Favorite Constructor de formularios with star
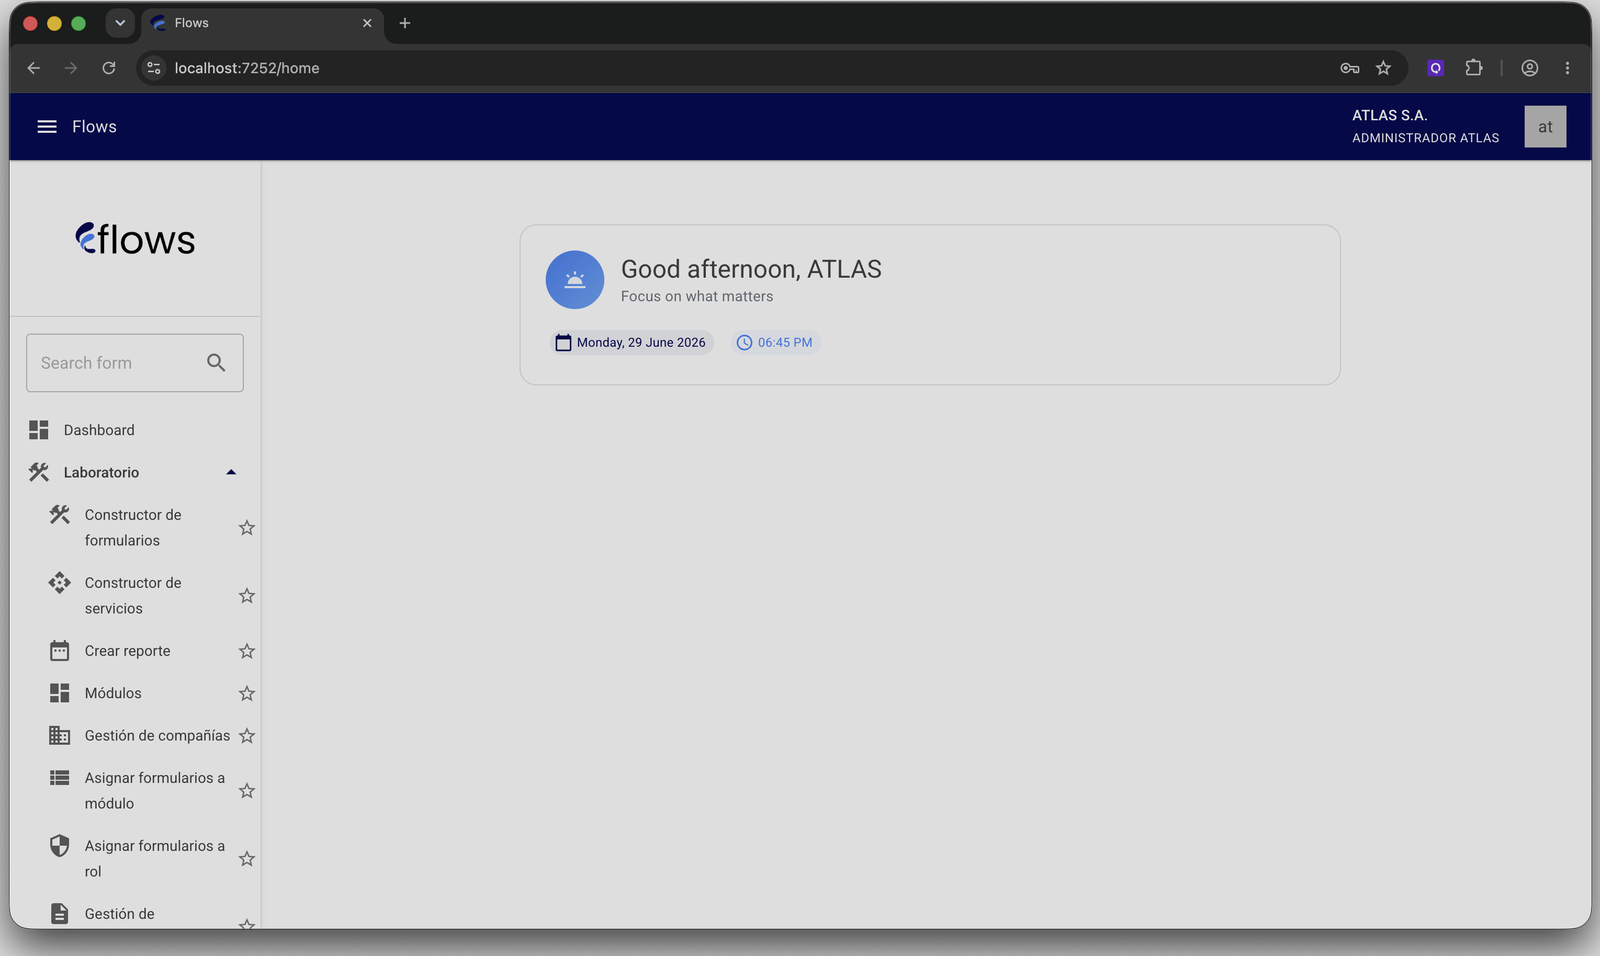 247,528
